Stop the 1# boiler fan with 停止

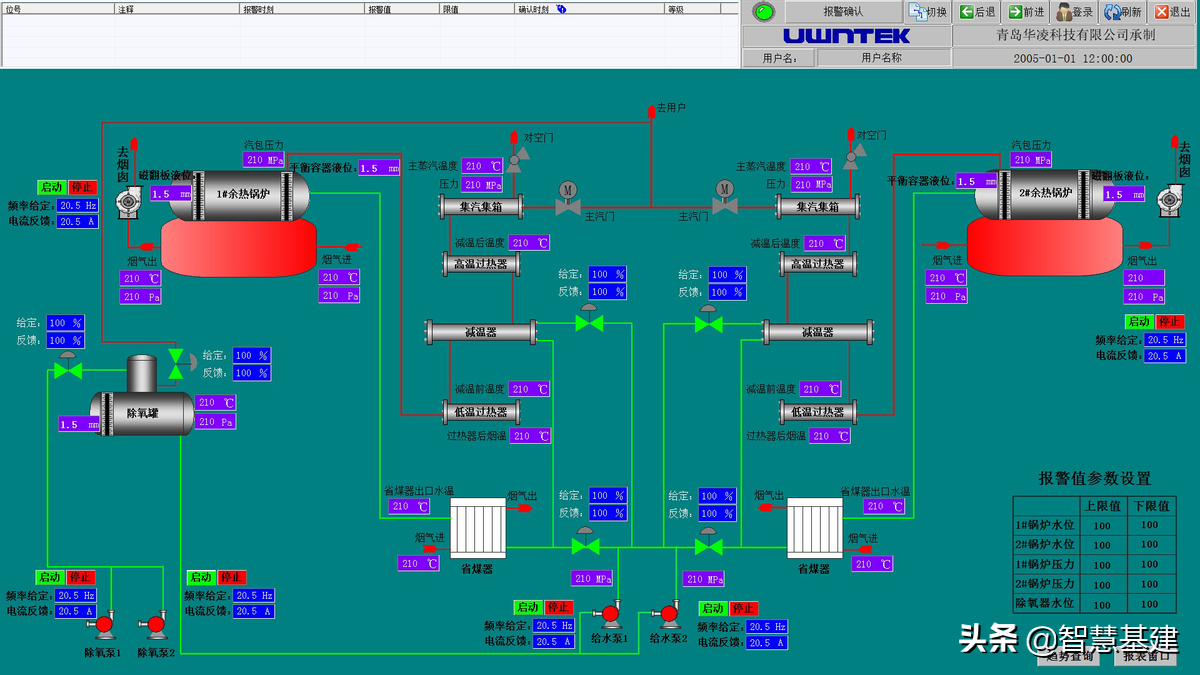[x=82, y=187]
